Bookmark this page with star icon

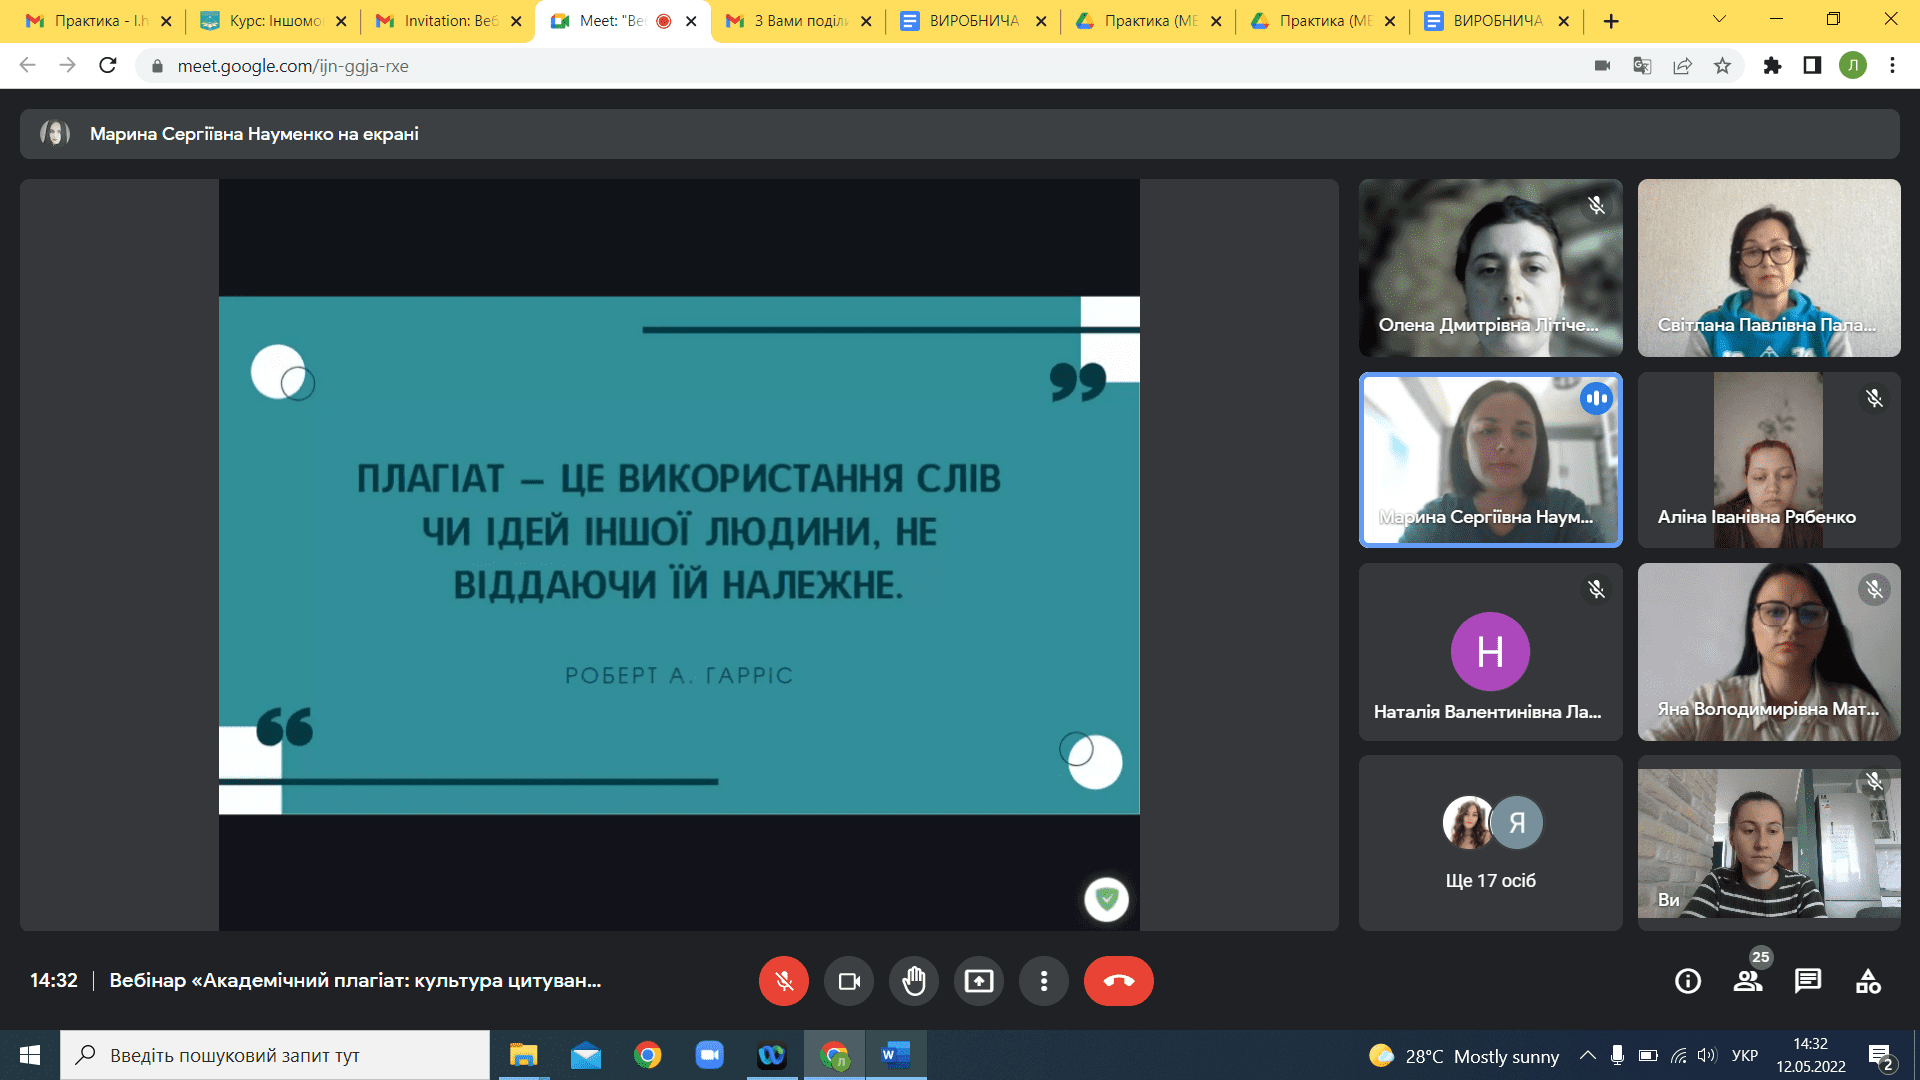pyautogui.click(x=1722, y=66)
